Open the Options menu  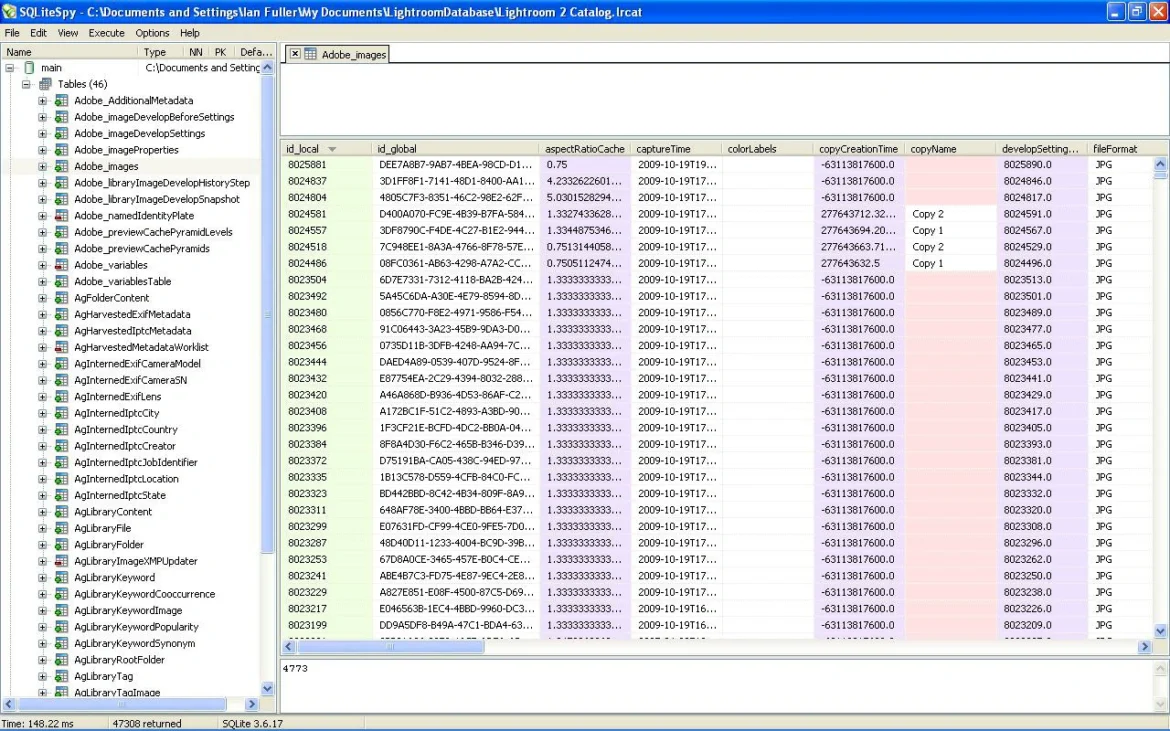152,32
